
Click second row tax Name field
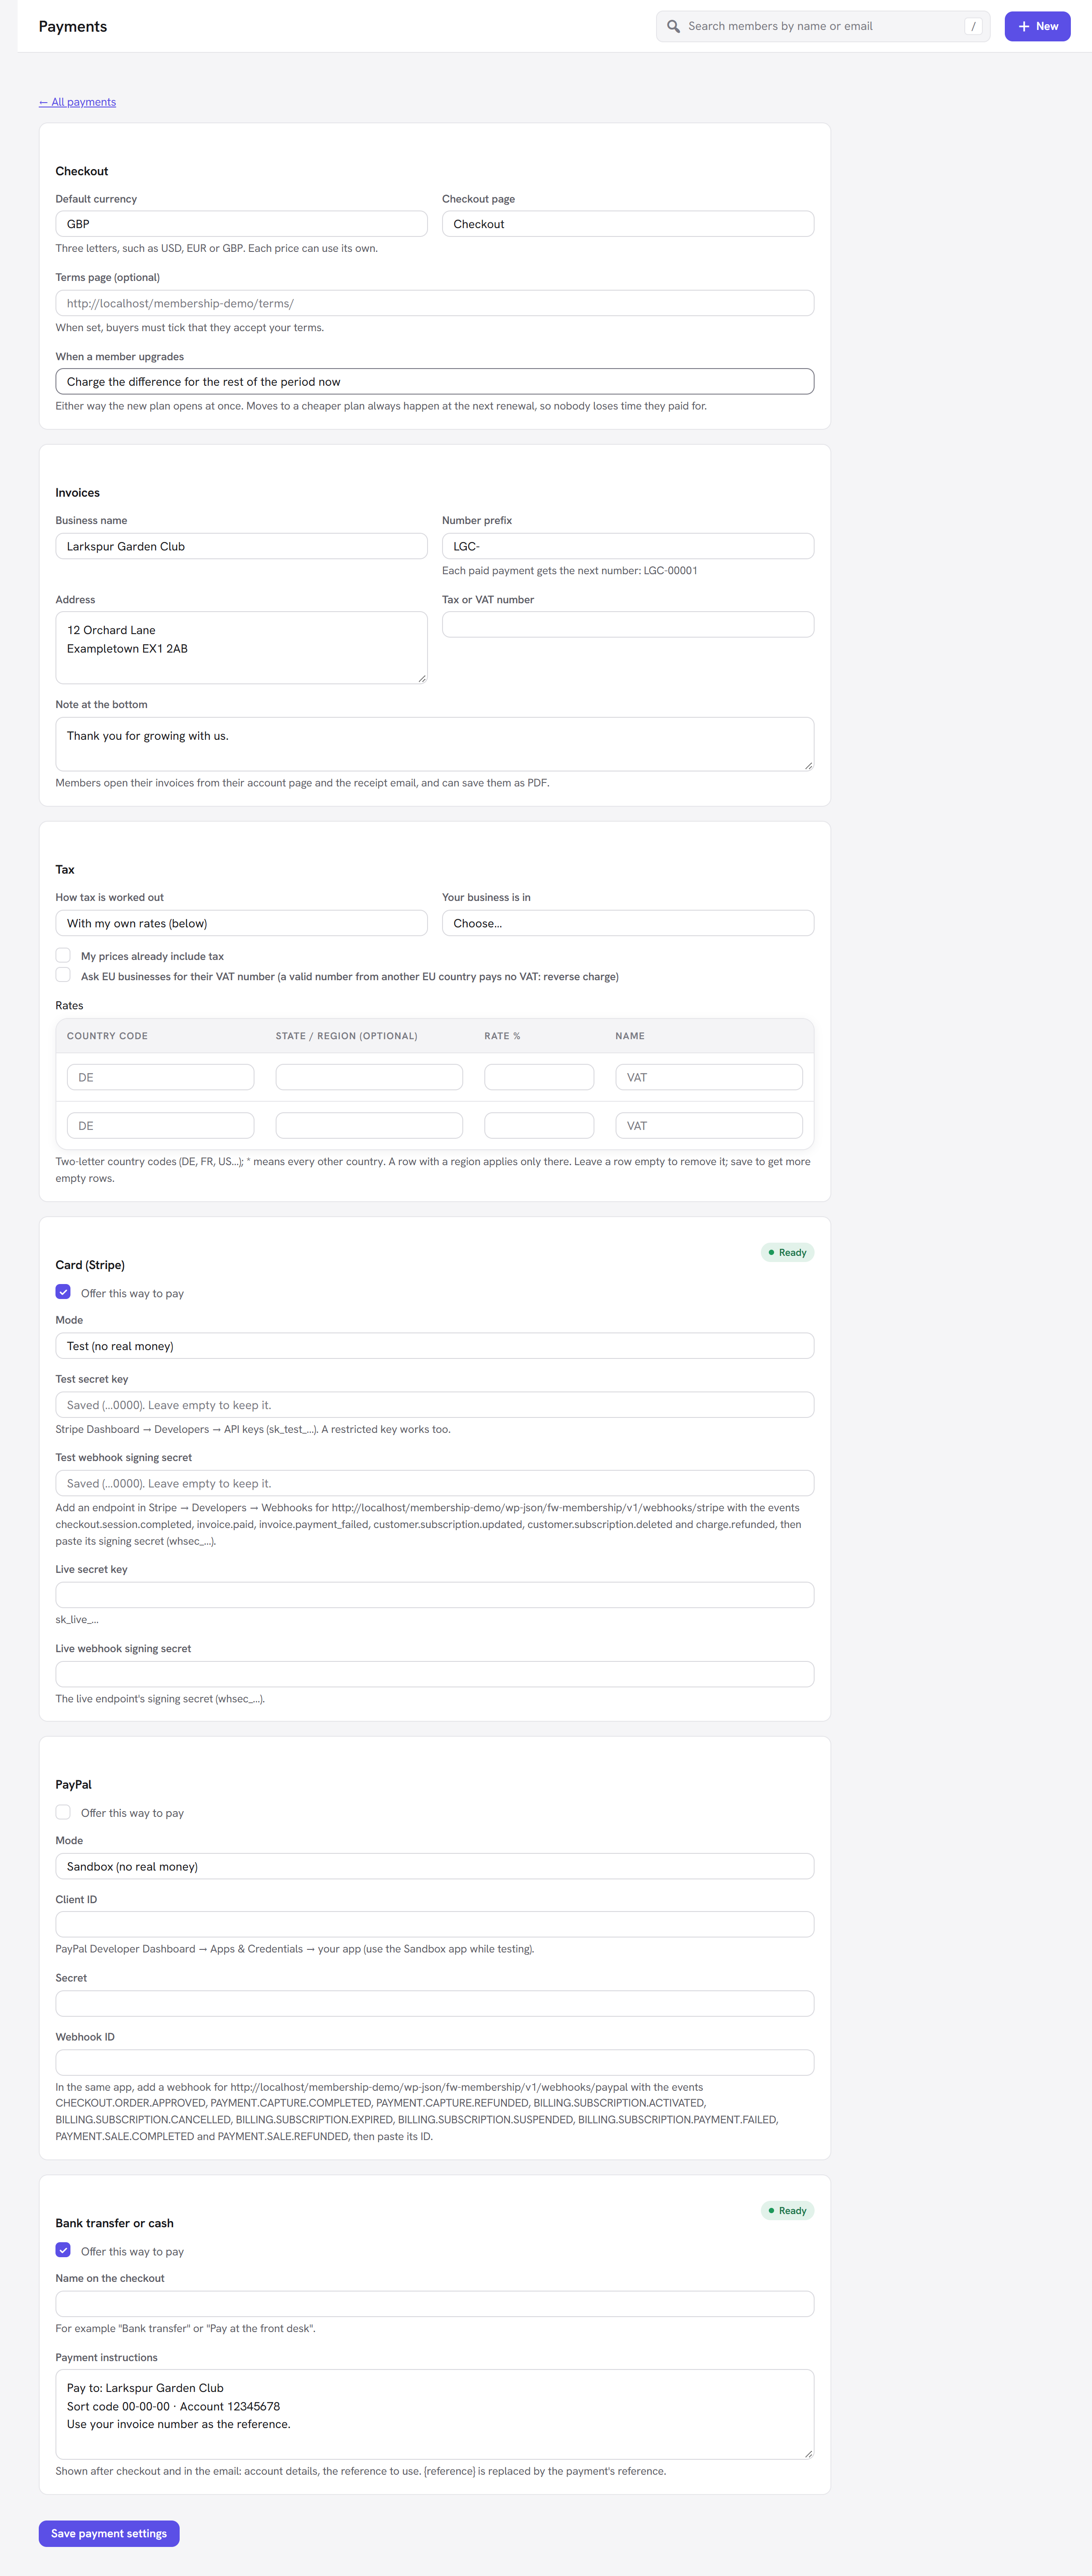coord(709,1126)
